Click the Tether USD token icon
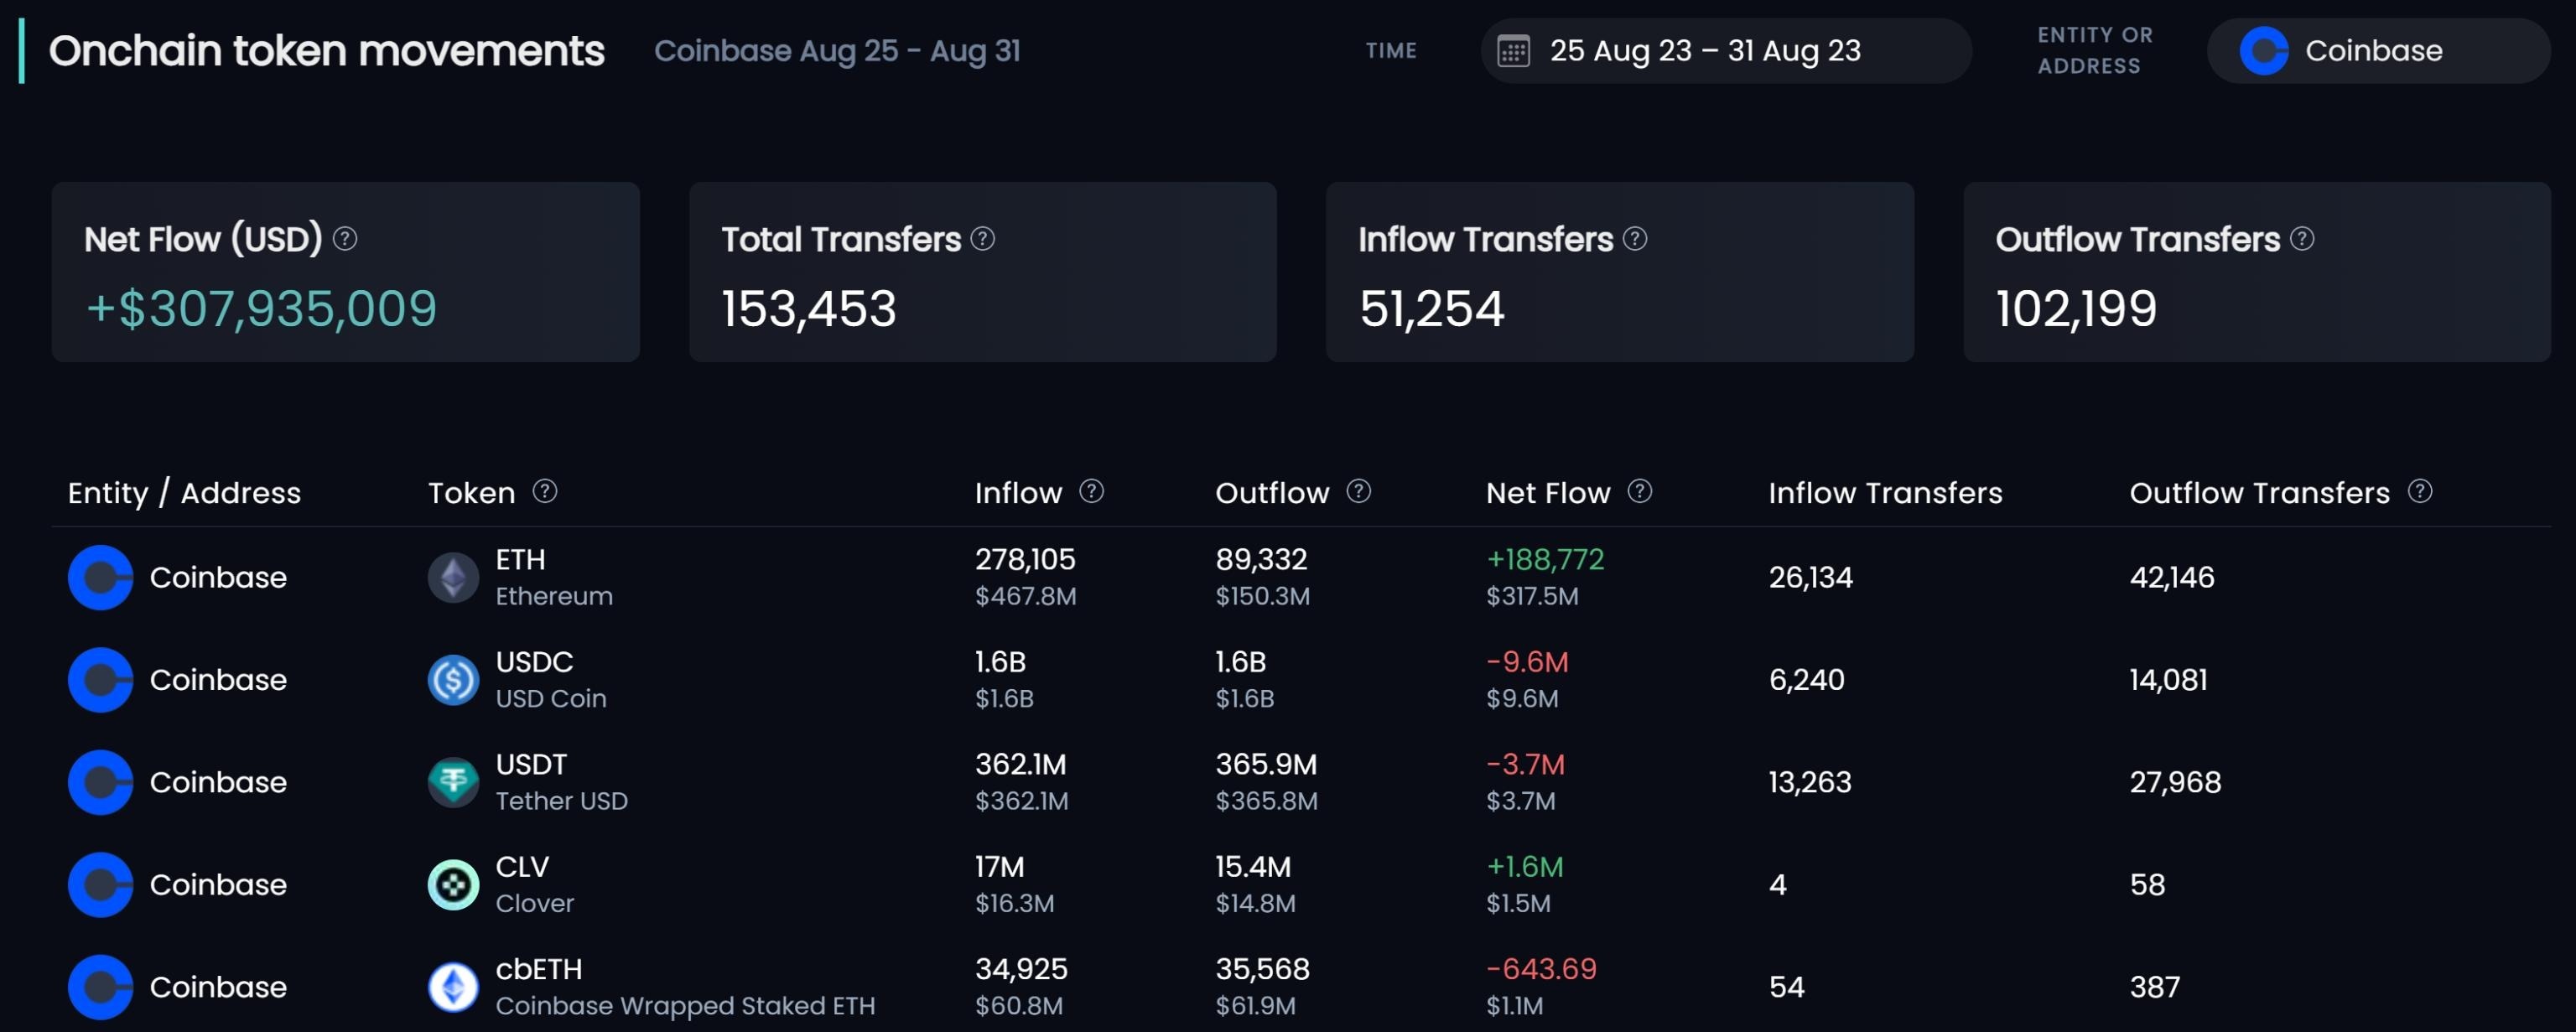 454,782
